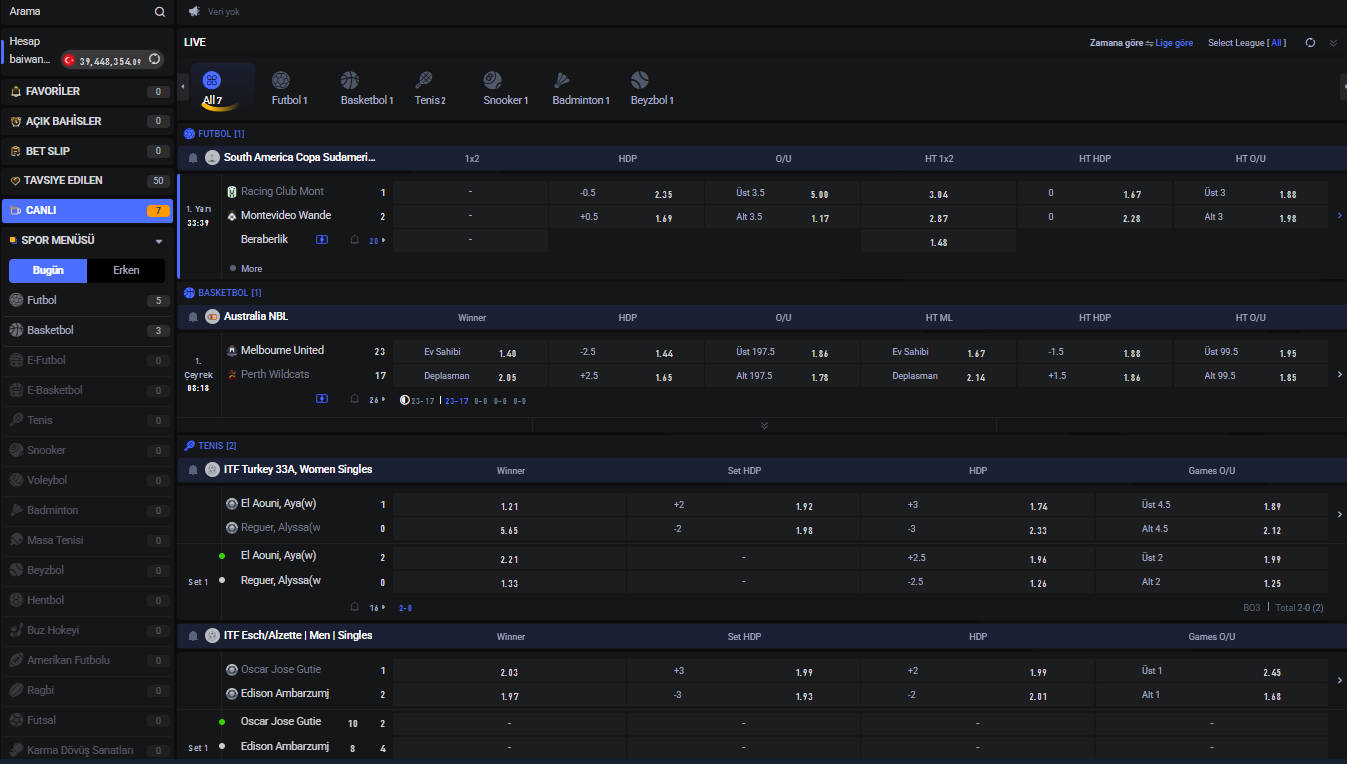Viewport: 1347px width, 764px height.
Task: Move sports carousel left with arrow
Action: tap(183, 87)
